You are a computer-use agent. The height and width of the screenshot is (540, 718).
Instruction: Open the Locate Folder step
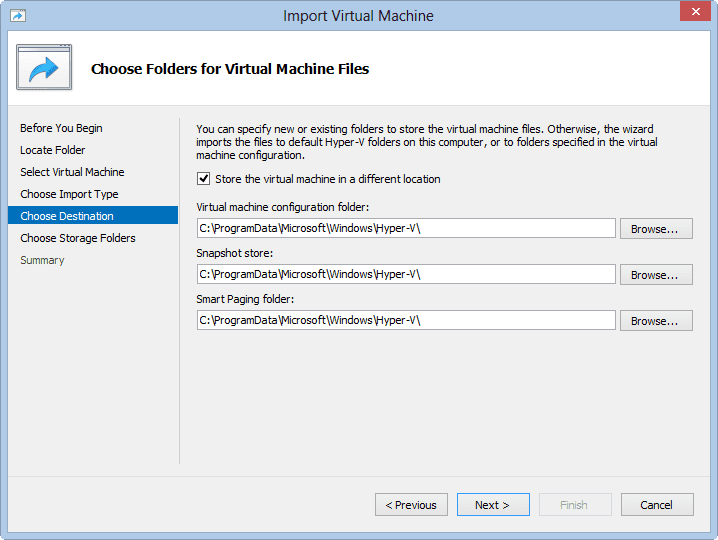point(53,150)
